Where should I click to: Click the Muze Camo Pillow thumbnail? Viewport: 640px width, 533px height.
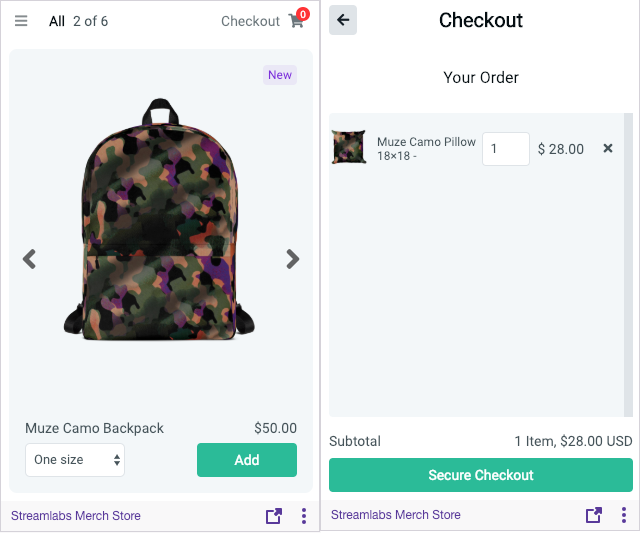tap(349, 148)
